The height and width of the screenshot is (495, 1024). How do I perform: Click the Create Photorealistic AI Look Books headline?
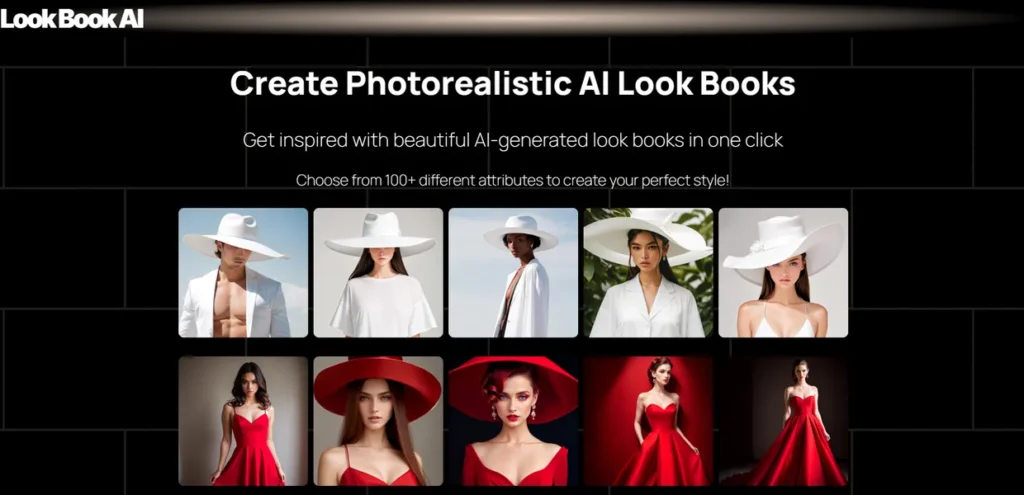pyautogui.click(x=512, y=84)
